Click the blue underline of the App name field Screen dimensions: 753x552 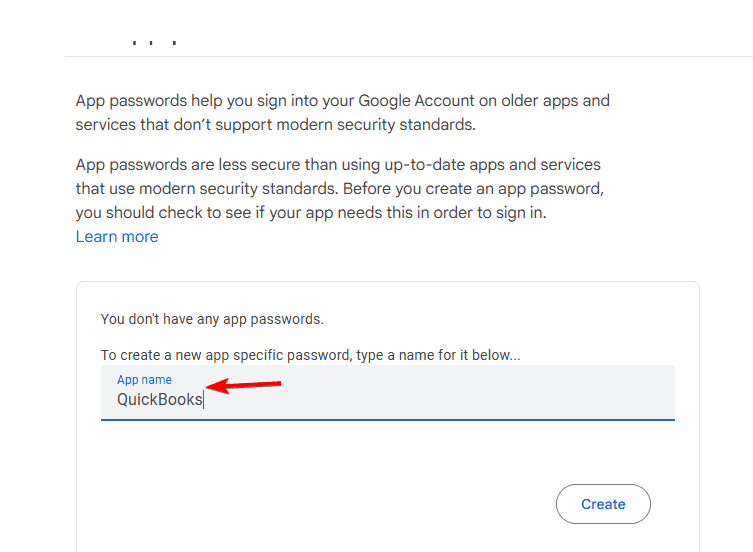coord(388,420)
